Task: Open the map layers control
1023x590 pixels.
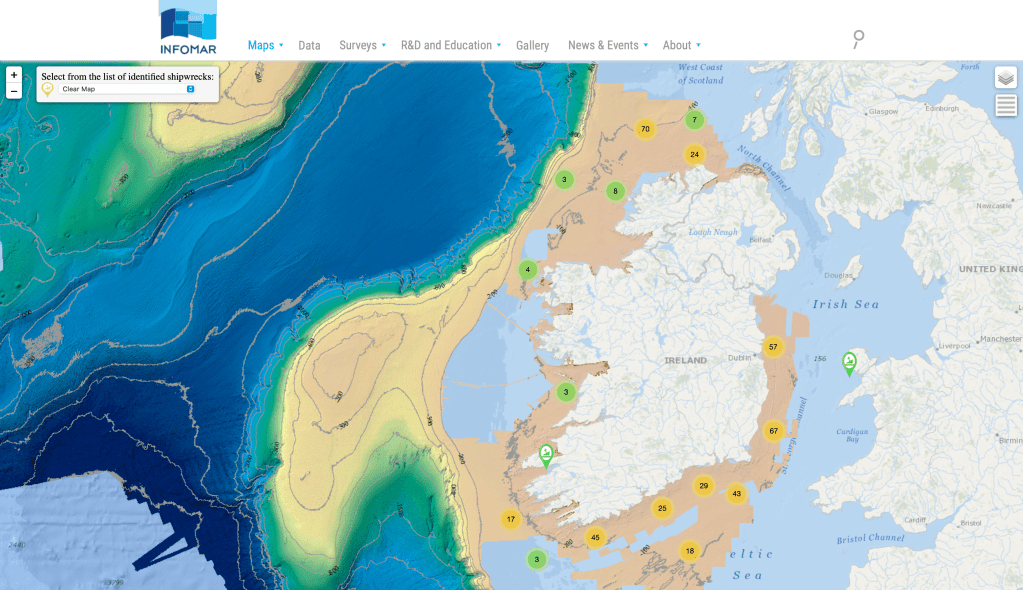Action: 1005,78
